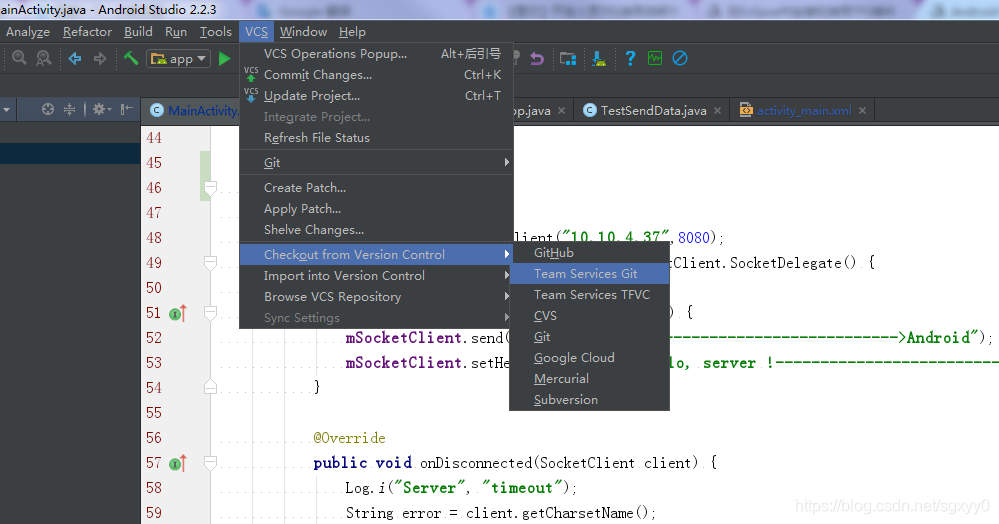The height and width of the screenshot is (524, 999).
Task: Toggle fold marker on line 57
Action: [x=210, y=463]
